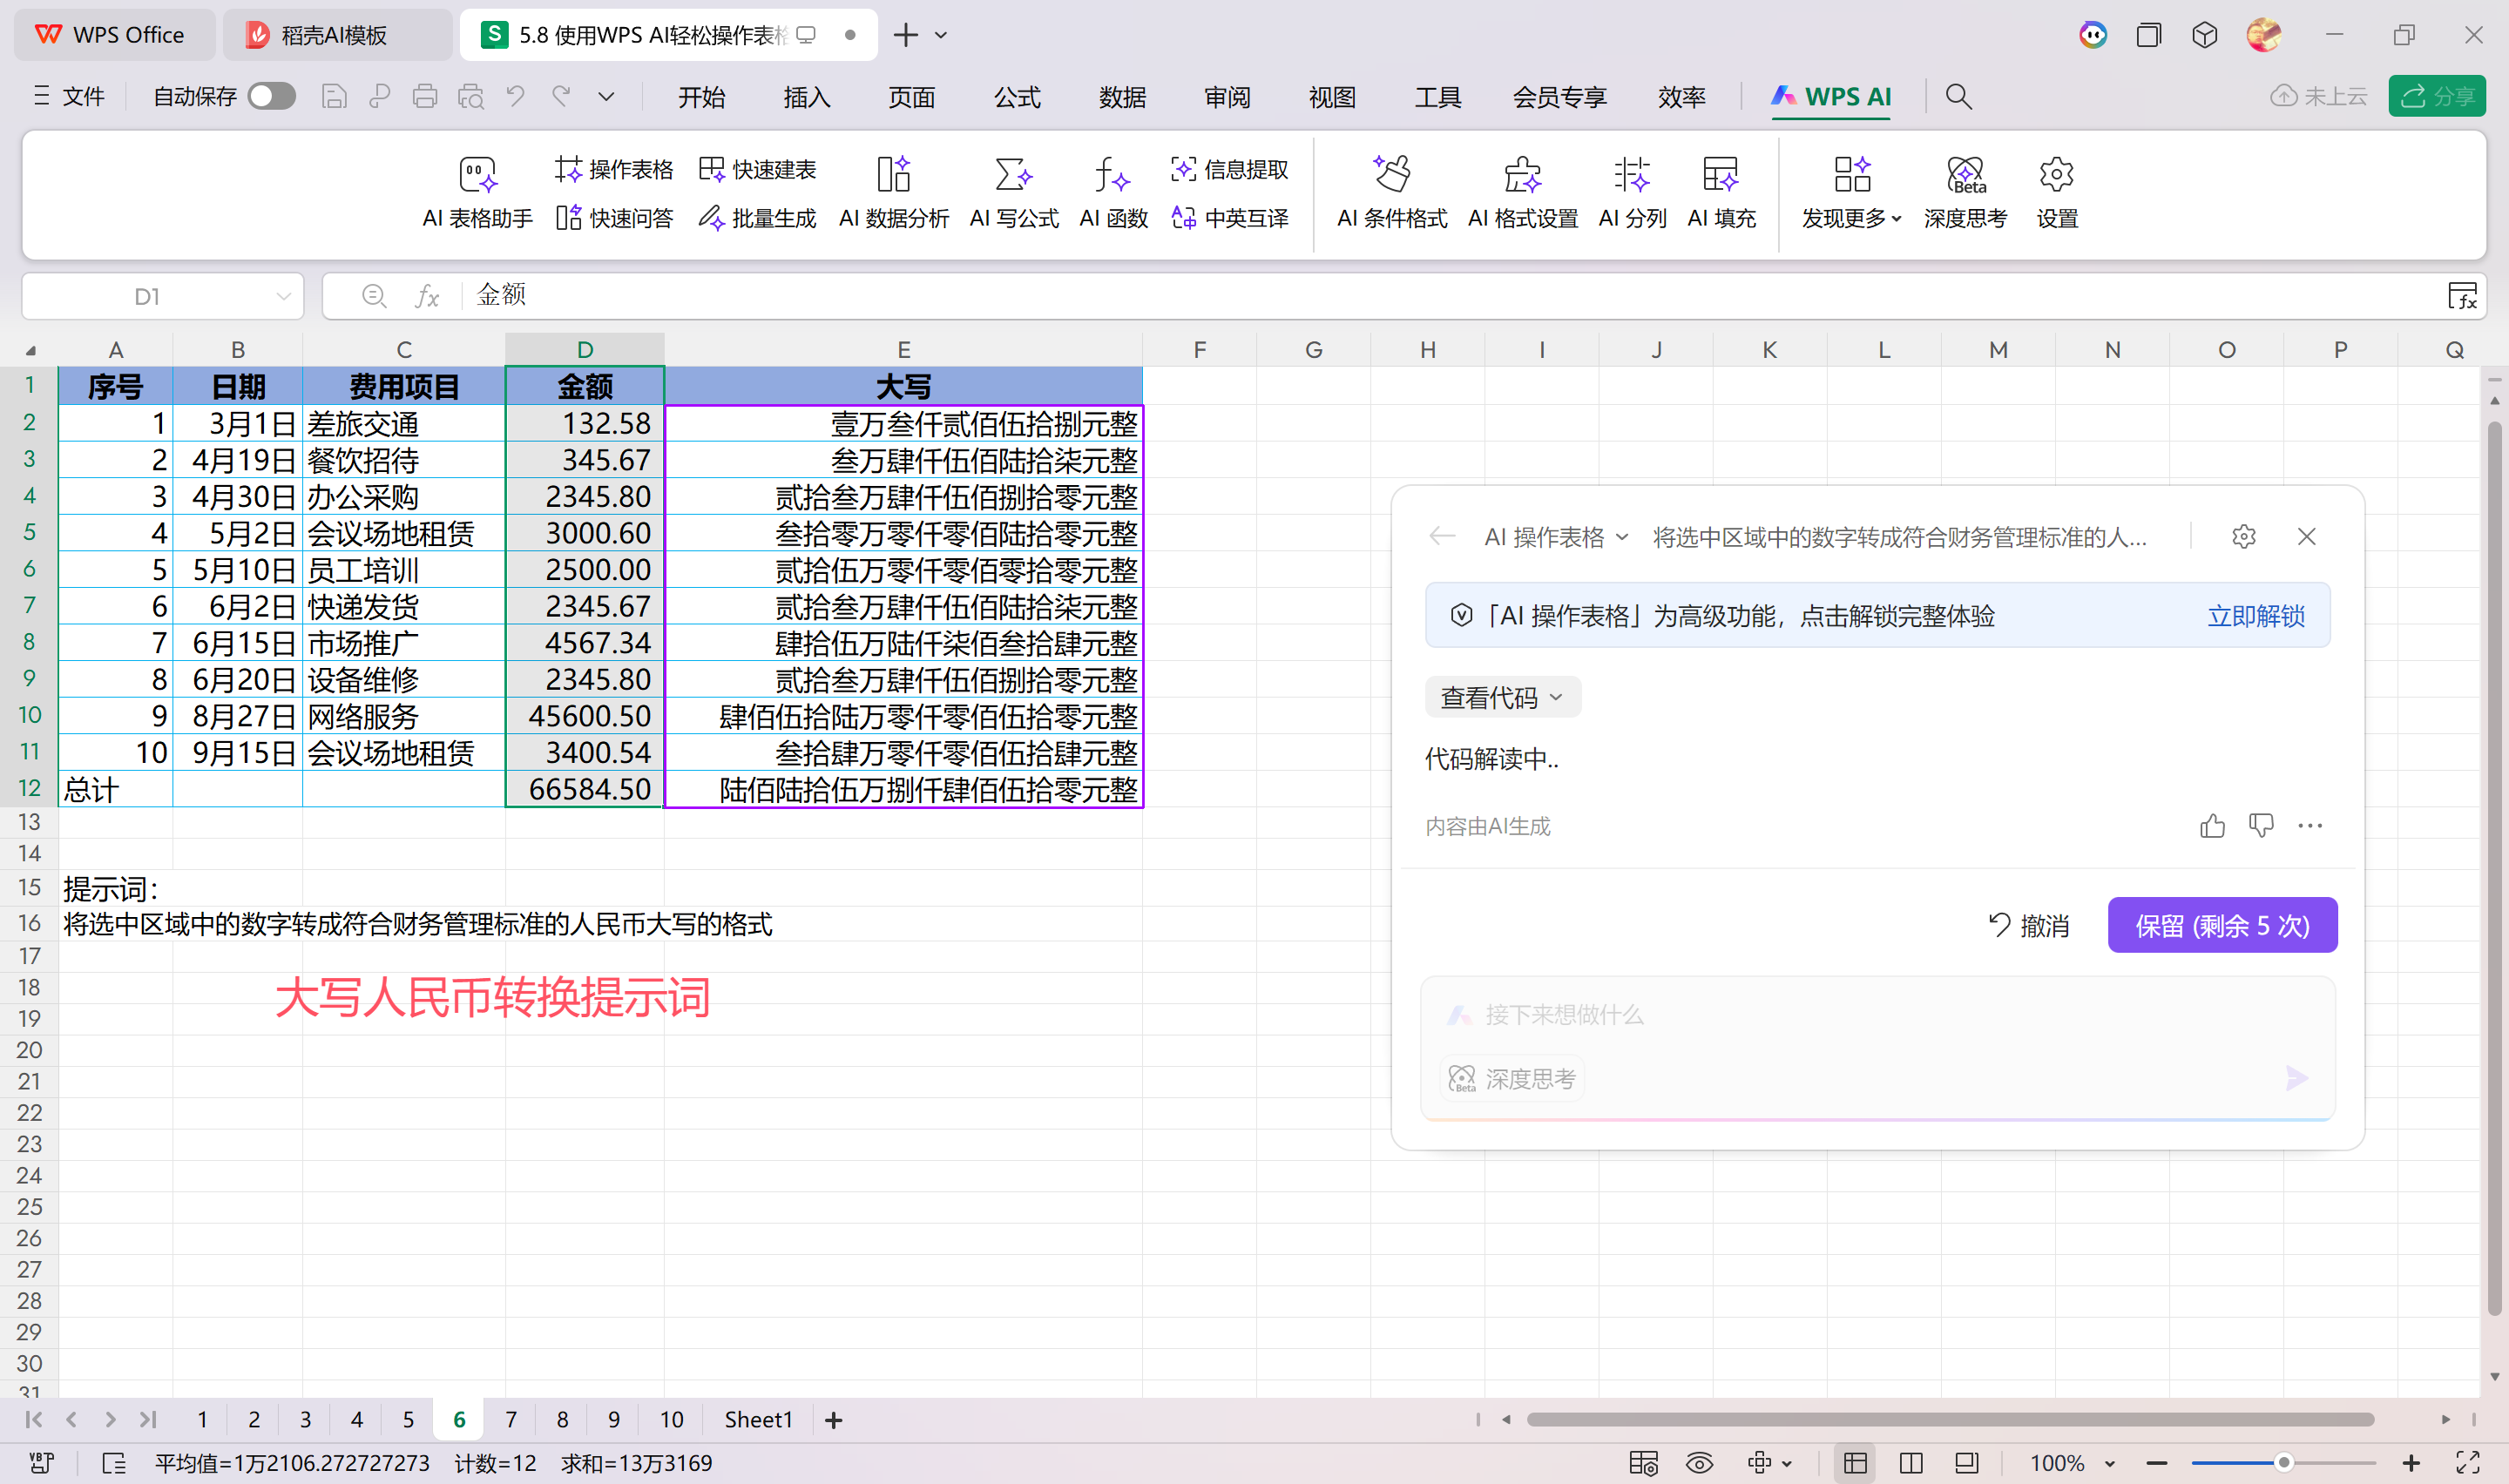
Task: Click the horizontal scrollbar
Action: (x=1949, y=1420)
